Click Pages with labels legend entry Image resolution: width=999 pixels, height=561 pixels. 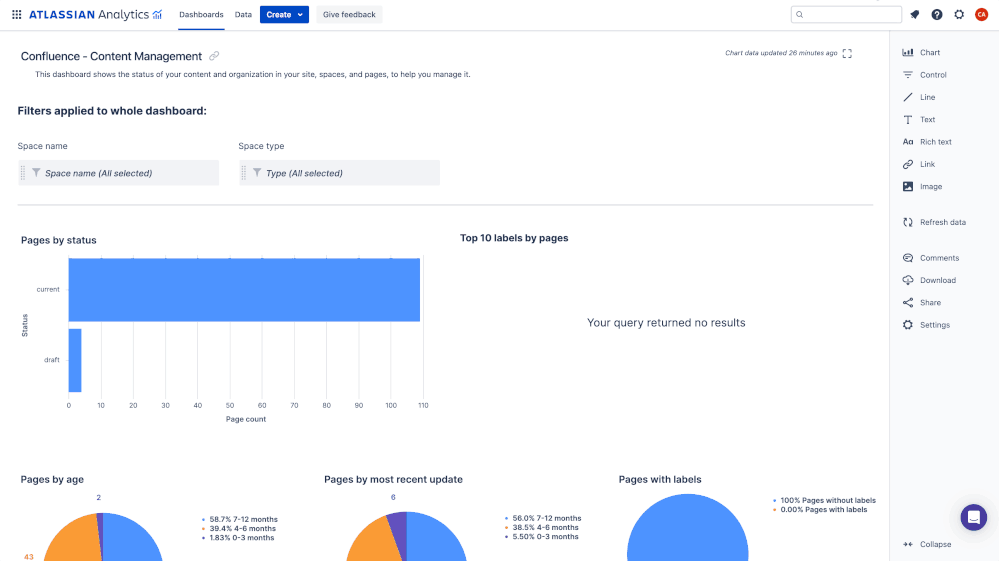tap(820, 509)
